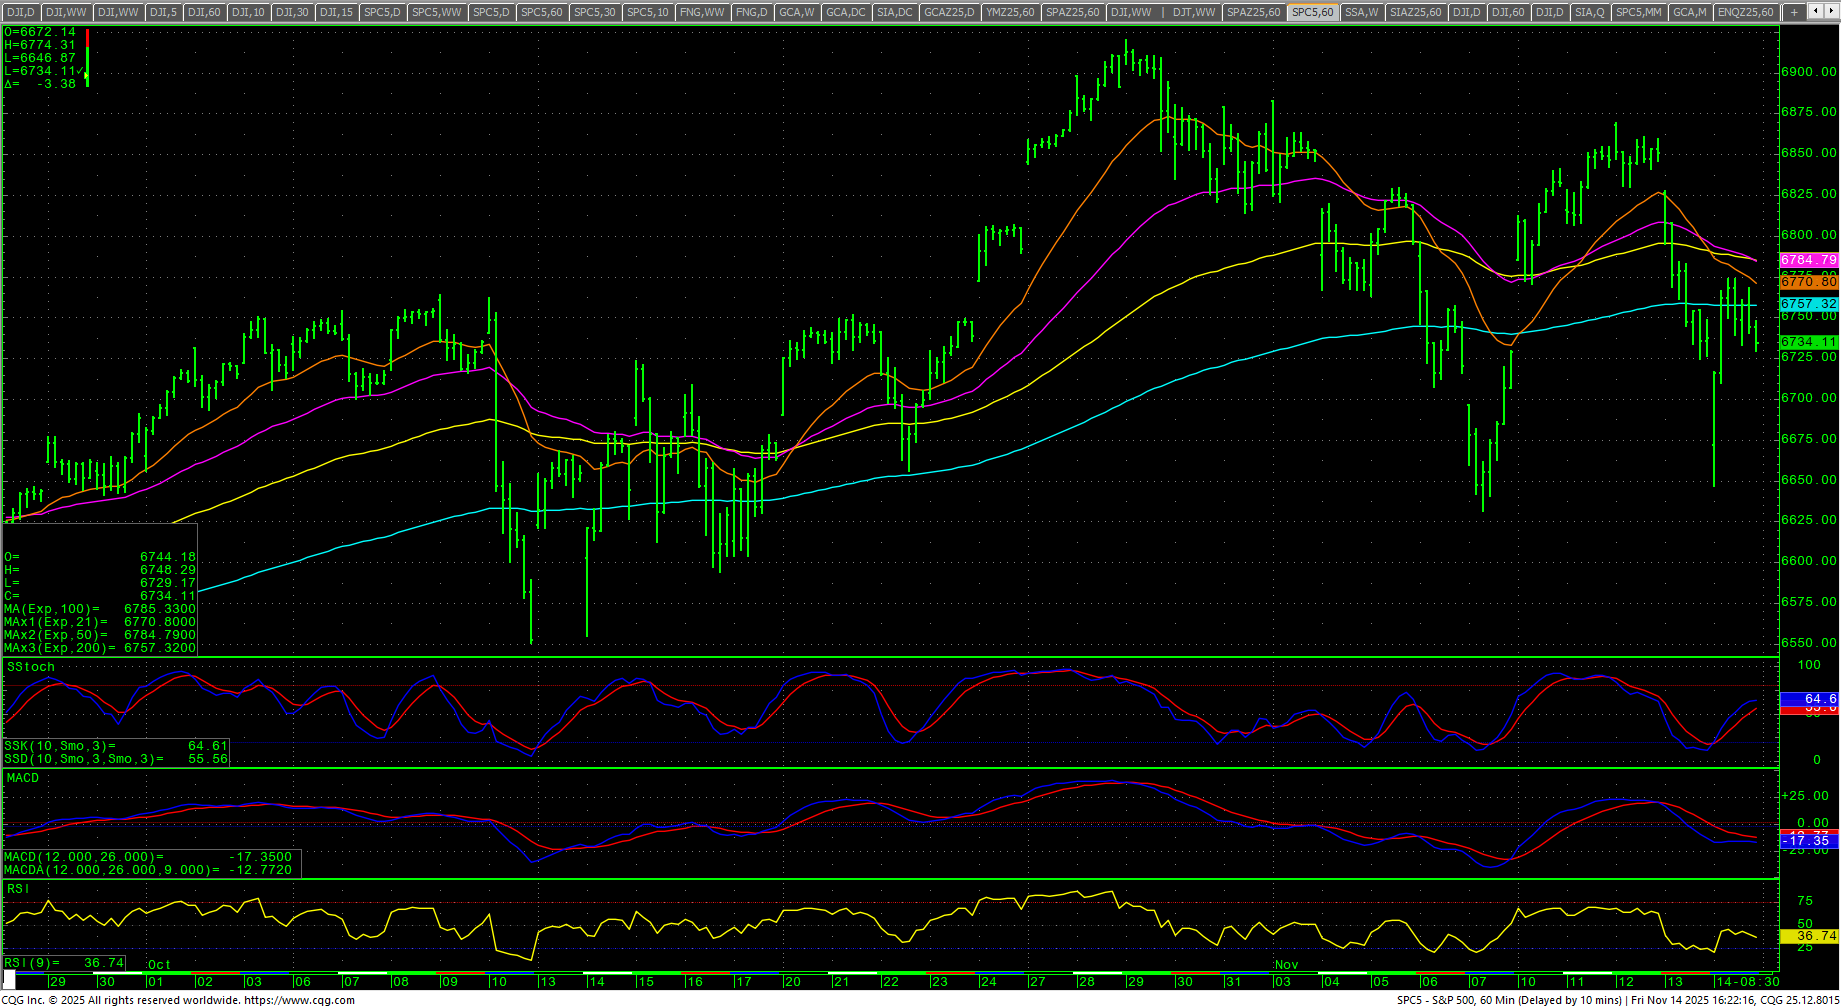Screen dimensions: 1841x1008
Task: Select the cyan 6757.32 price marker
Action: pos(1808,304)
